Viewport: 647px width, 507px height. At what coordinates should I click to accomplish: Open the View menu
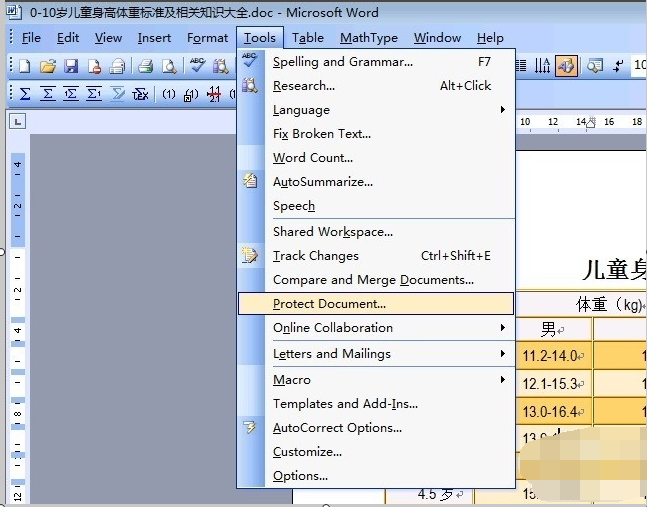(108, 38)
